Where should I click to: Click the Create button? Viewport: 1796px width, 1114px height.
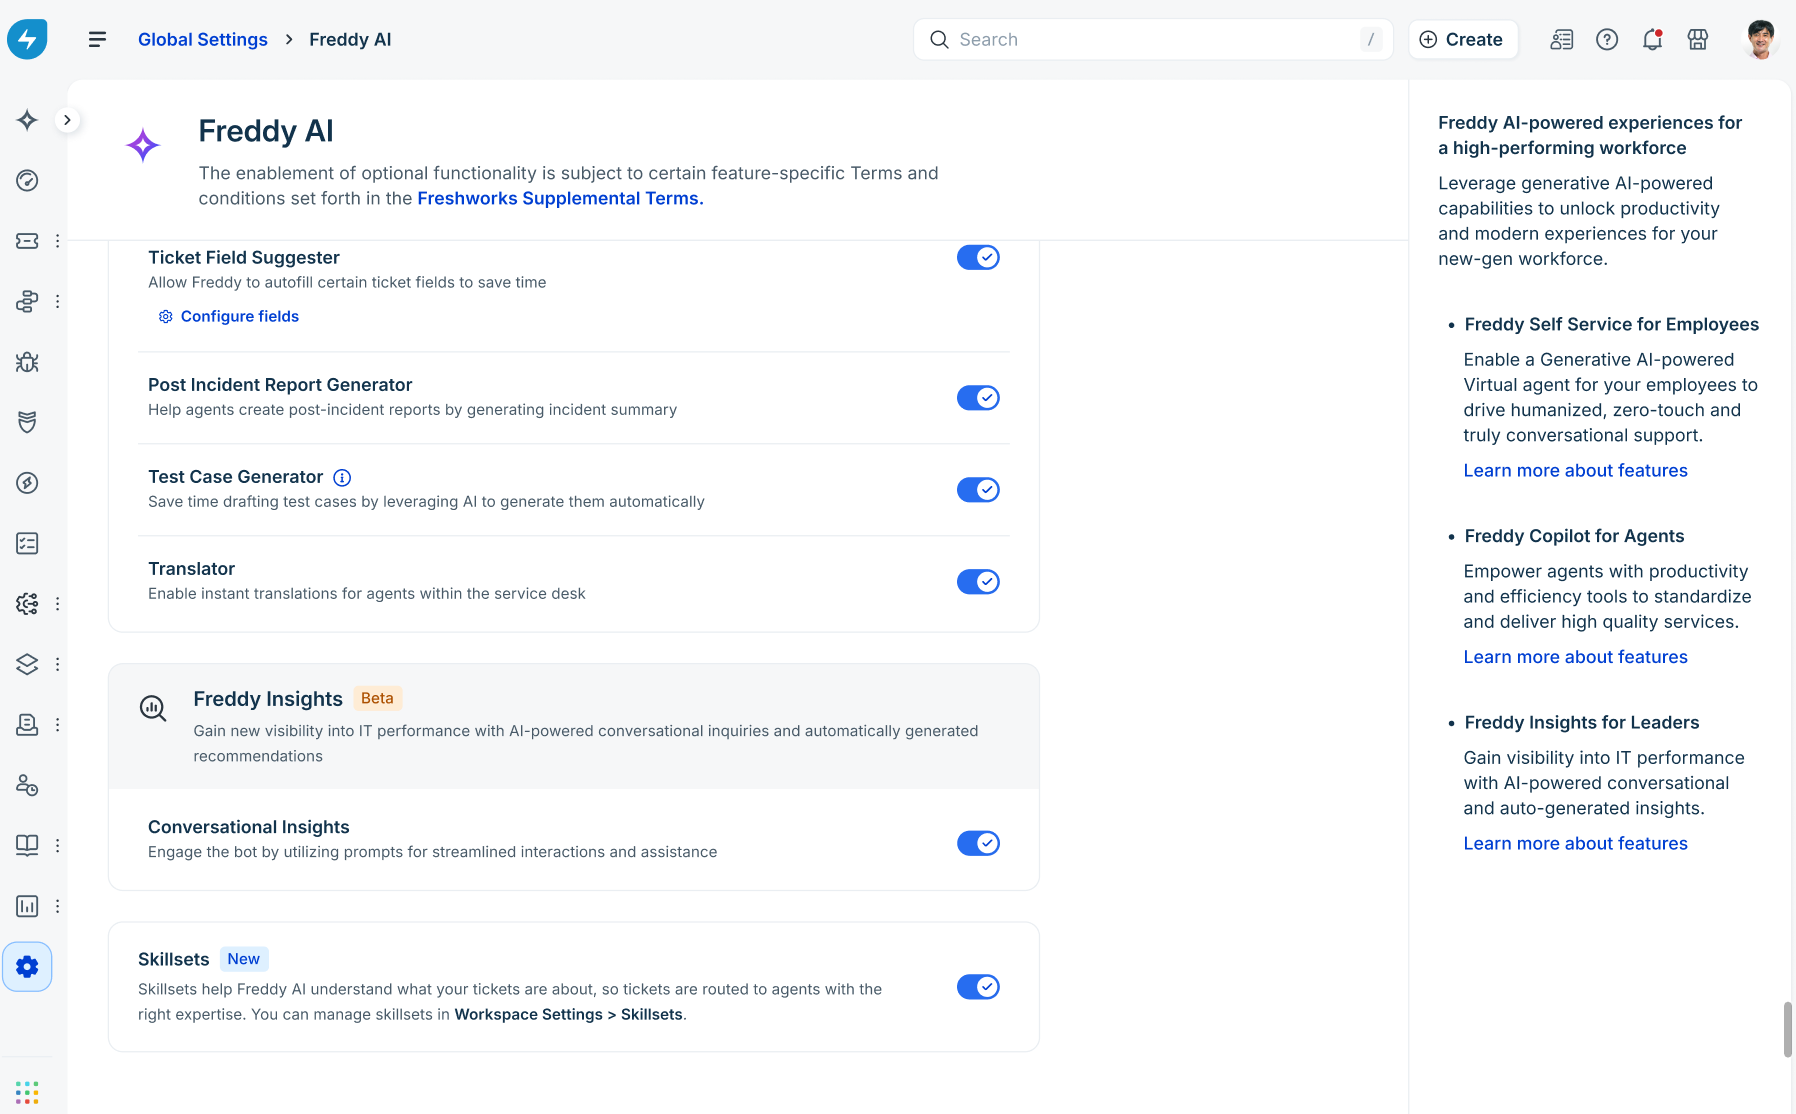point(1462,39)
